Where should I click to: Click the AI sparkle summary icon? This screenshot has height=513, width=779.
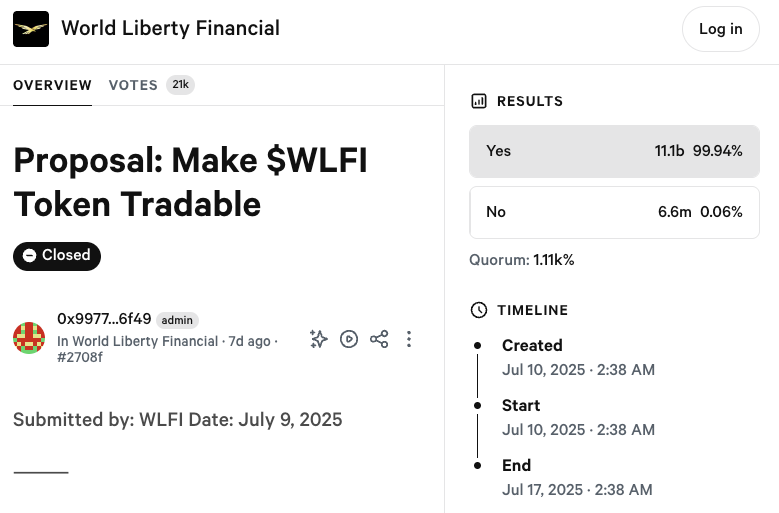click(319, 339)
